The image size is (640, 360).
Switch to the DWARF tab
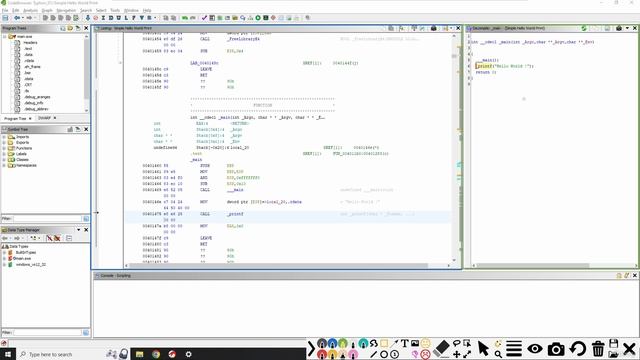44,118
